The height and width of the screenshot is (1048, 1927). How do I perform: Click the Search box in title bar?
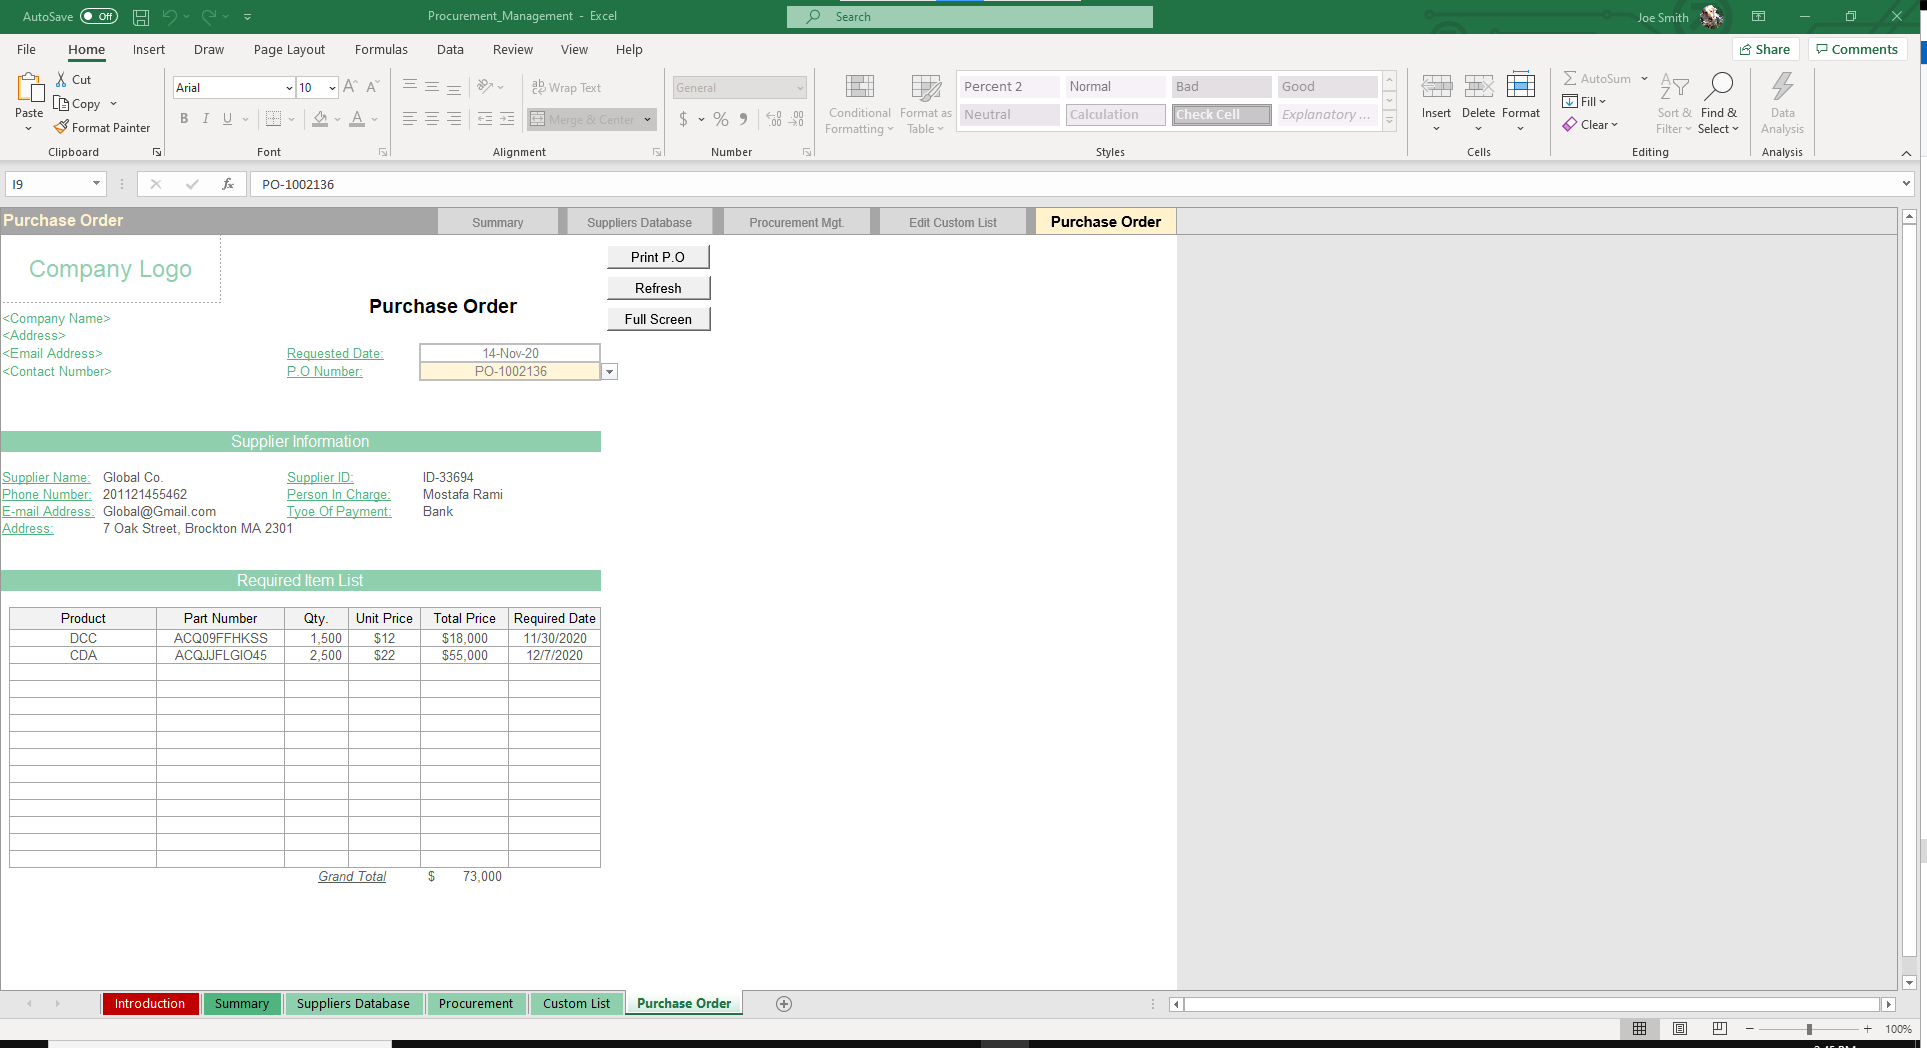coord(969,17)
